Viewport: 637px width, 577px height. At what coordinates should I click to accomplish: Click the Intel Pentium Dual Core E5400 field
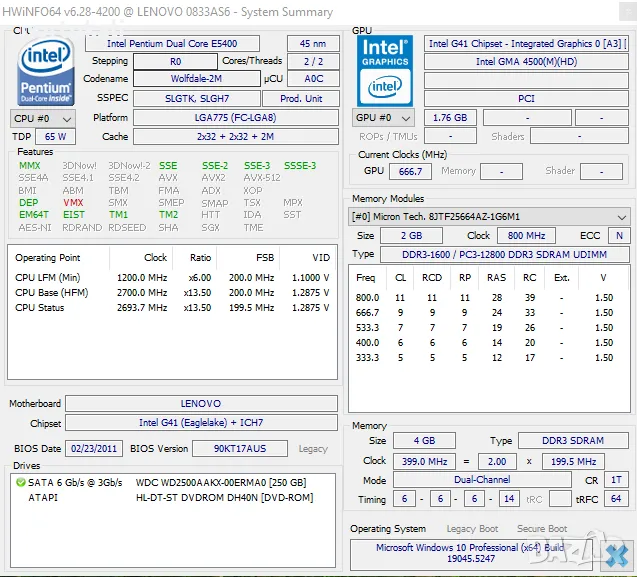(x=171, y=43)
